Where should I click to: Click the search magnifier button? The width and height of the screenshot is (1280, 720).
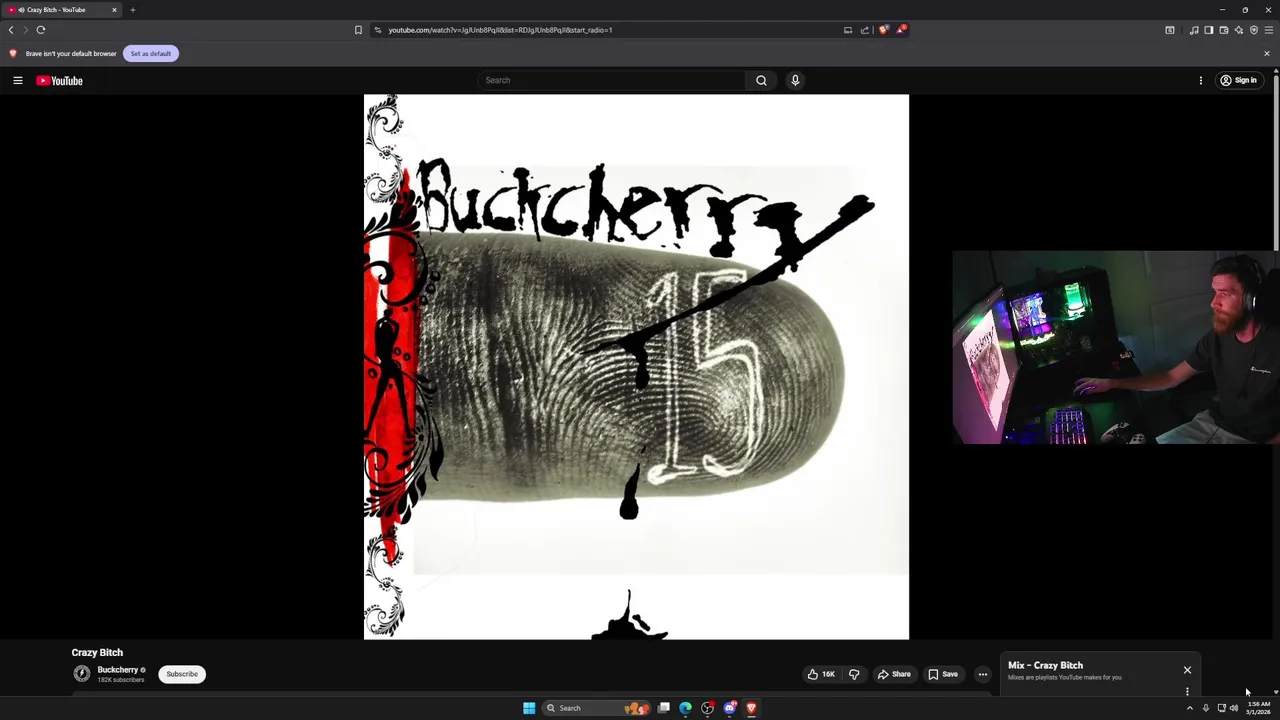tap(761, 80)
